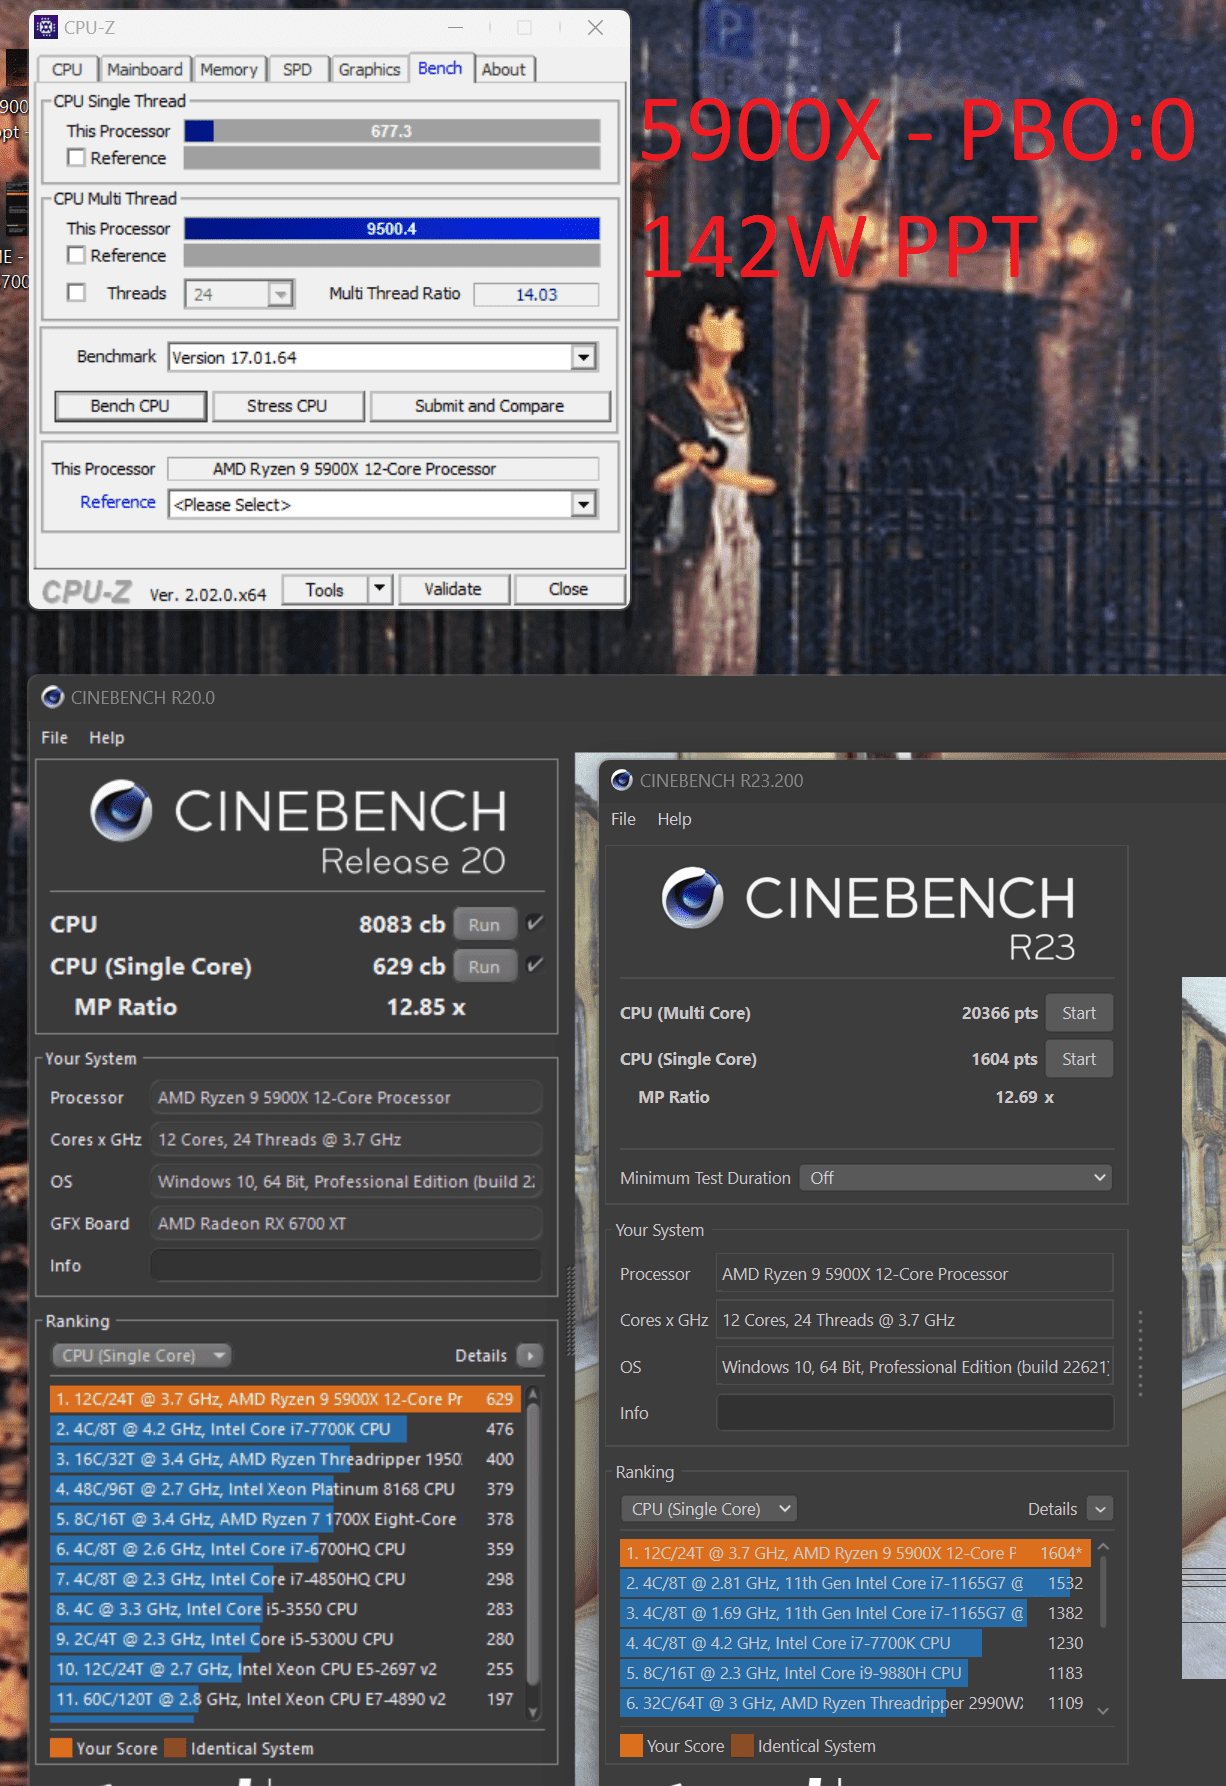Select R23 ranking row Ryzen Threadripper 2990WX
This screenshot has height=1786, width=1226.
pyautogui.click(x=855, y=1703)
